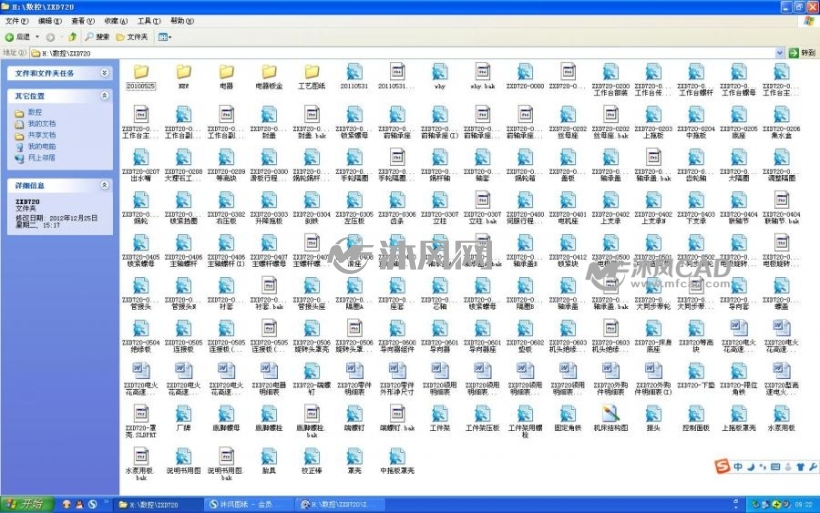Open the 20100525 folder
Viewport: 820px width, 513px height.
(x=141, y=77)
